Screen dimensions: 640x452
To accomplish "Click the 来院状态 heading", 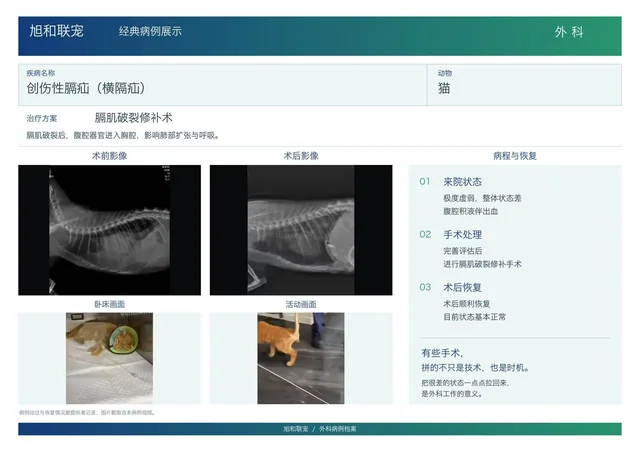I will click(463, 182).
